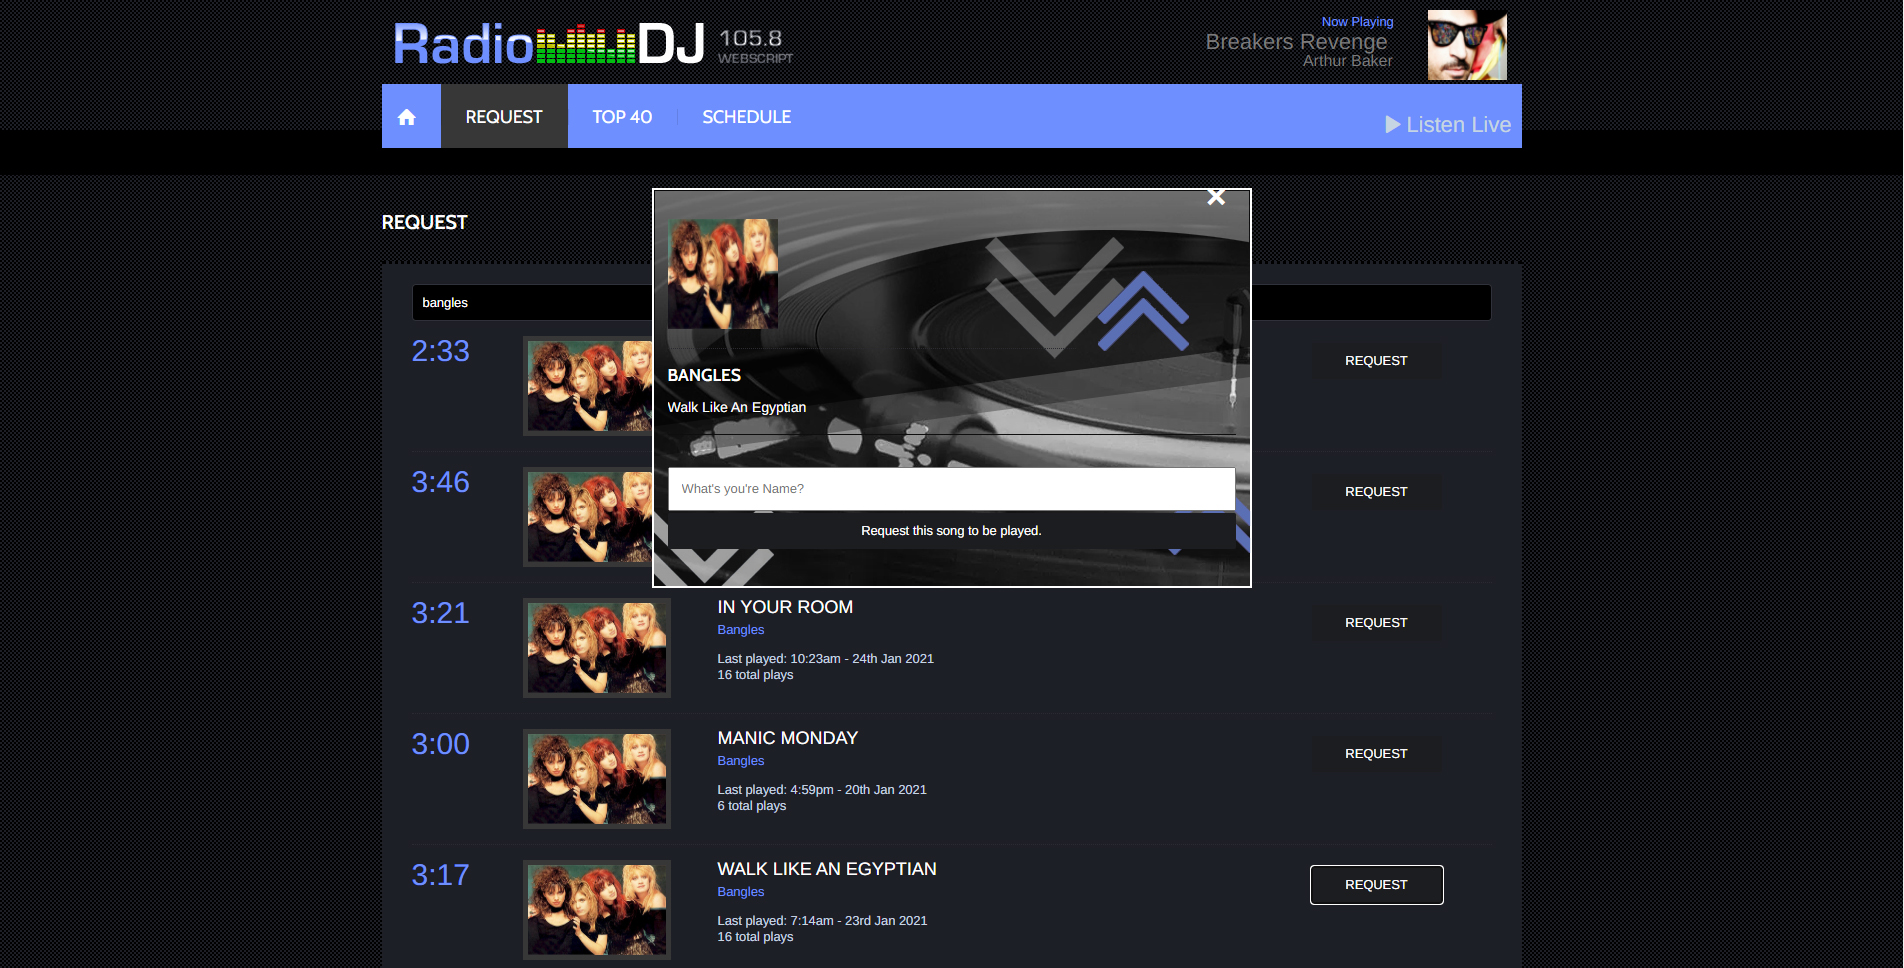
Task: Start the Listen Live stream
Action: (x=1447, y=125)
